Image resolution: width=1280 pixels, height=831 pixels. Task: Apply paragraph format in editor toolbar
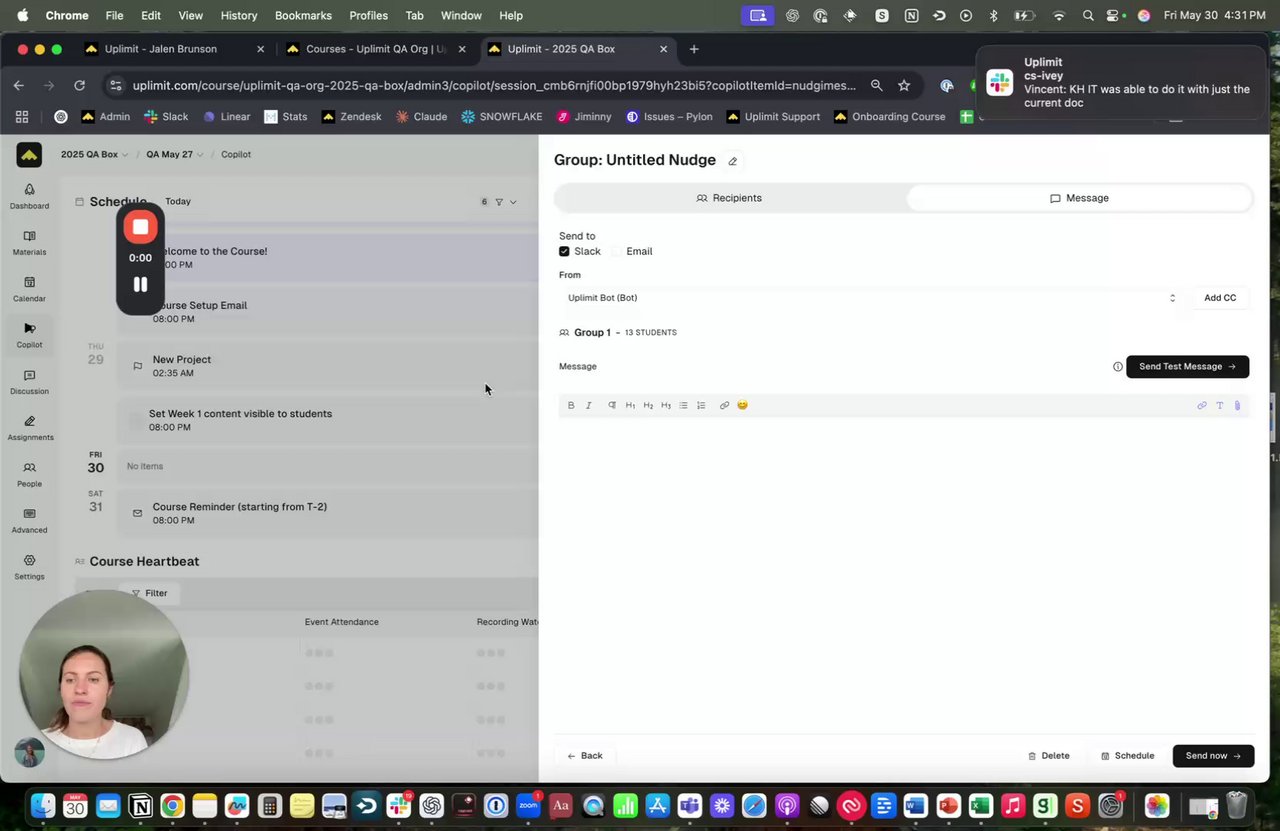pos(612,405)
